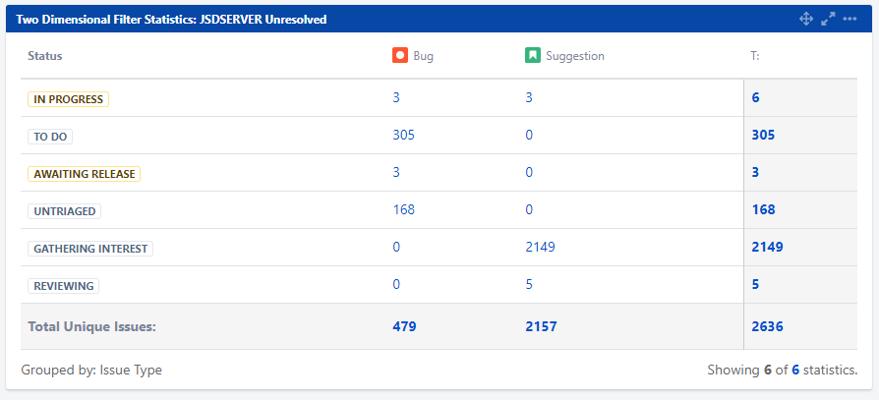Open the grand total 2636 issues link
Image resolution: width=879 pixels, height=400 pixels.
point(767,327)
